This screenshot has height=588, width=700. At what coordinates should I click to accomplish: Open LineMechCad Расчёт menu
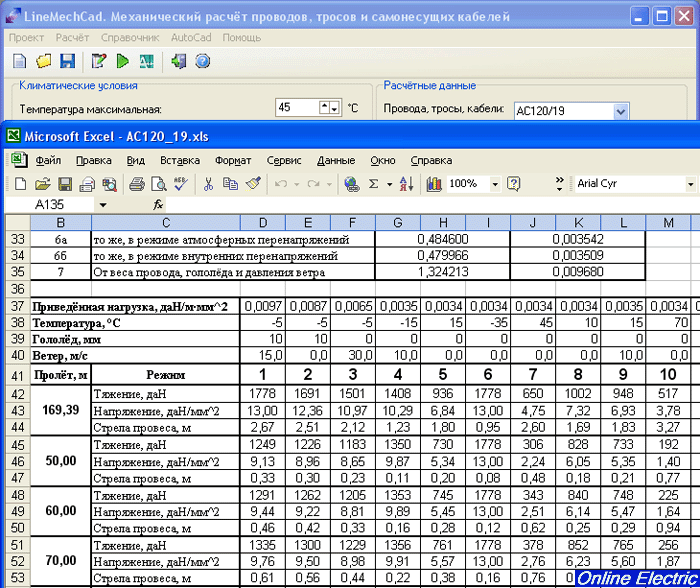pyautogui.click(x=72, y=38)
